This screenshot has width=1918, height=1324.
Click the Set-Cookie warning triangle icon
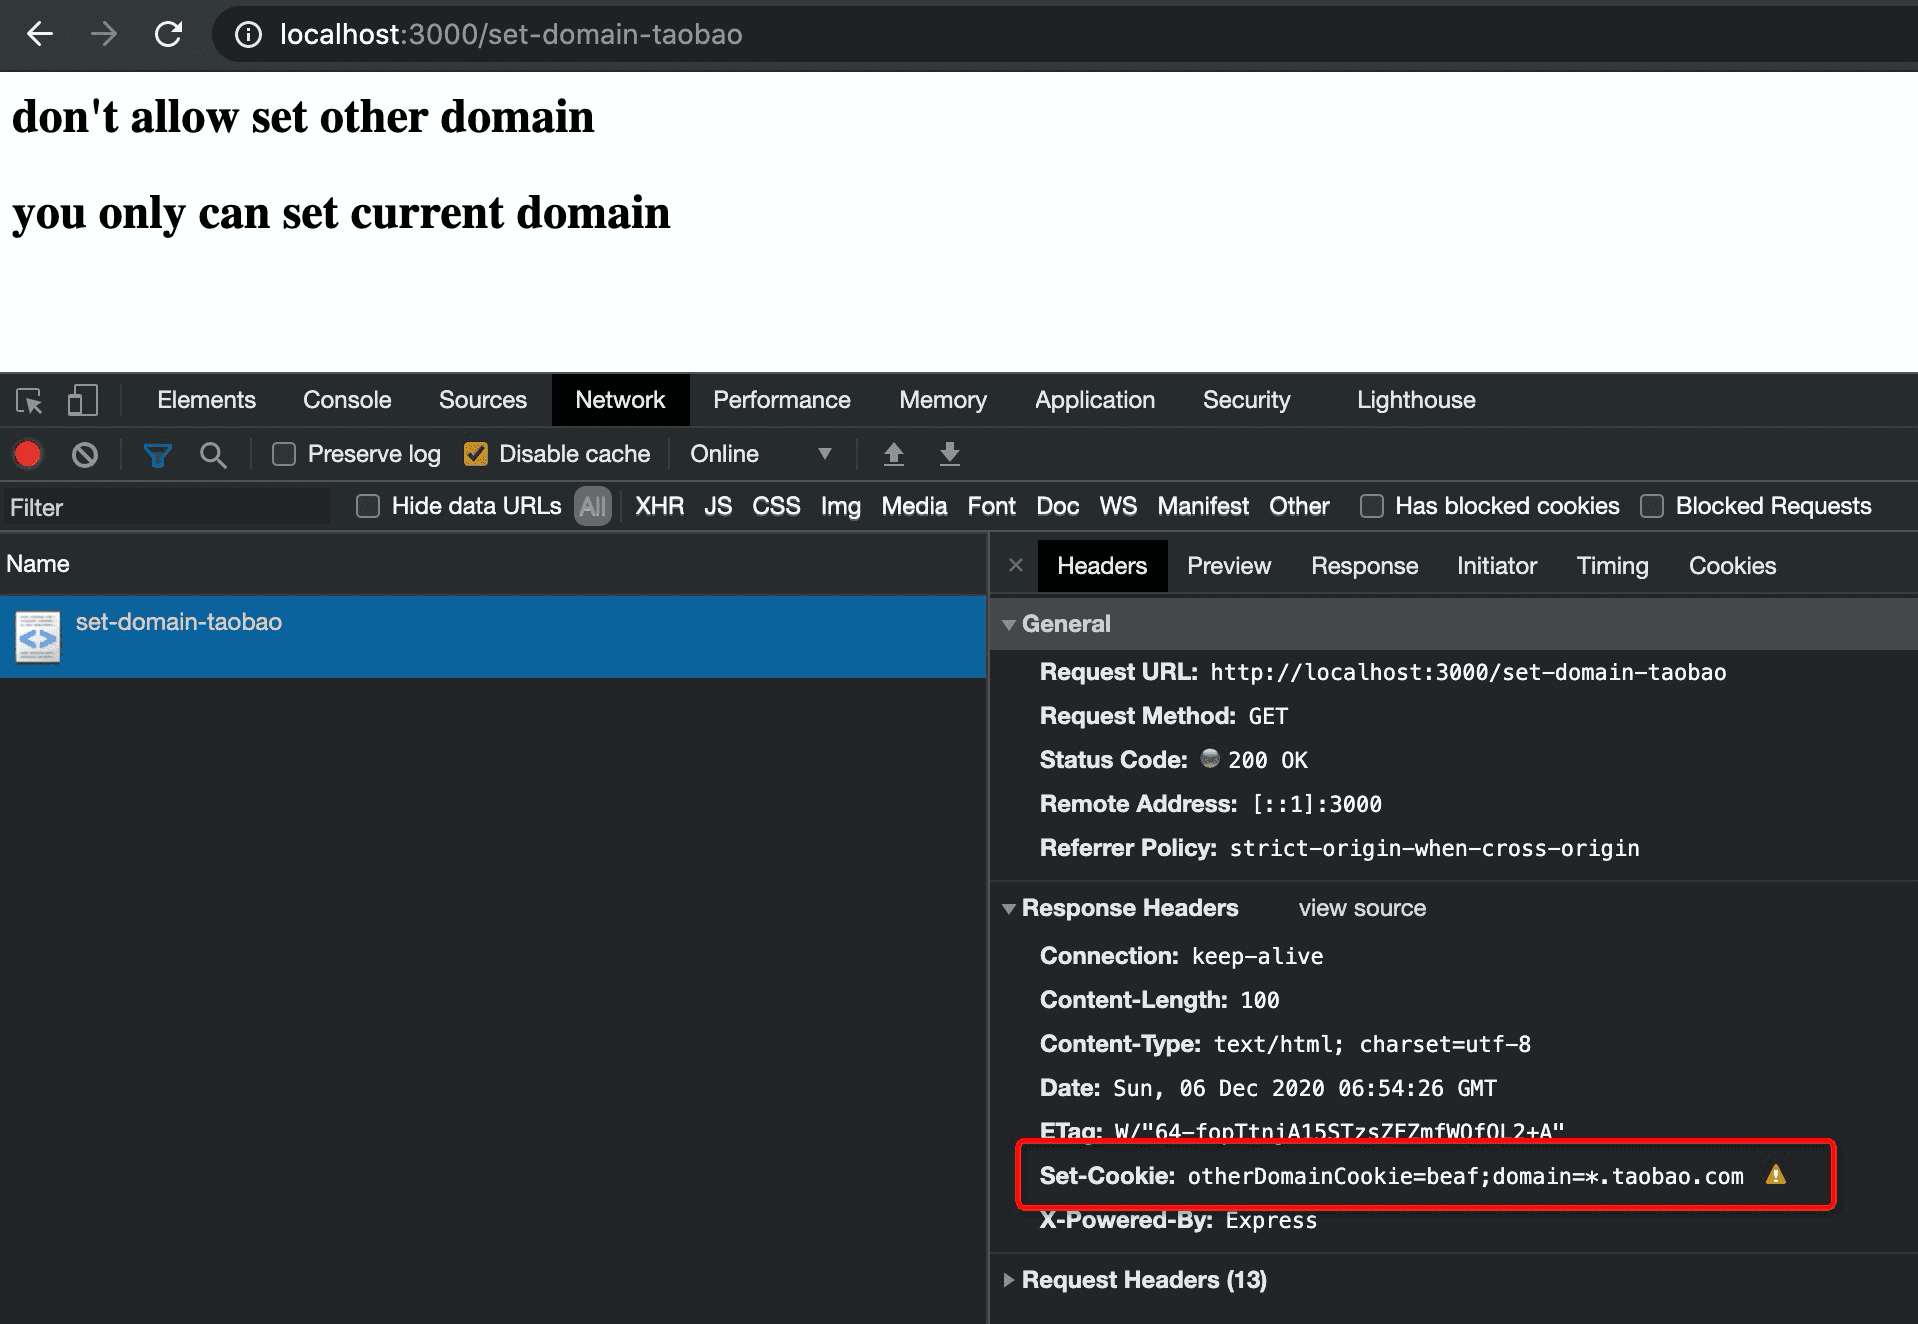click(x=1775, y=1175)
